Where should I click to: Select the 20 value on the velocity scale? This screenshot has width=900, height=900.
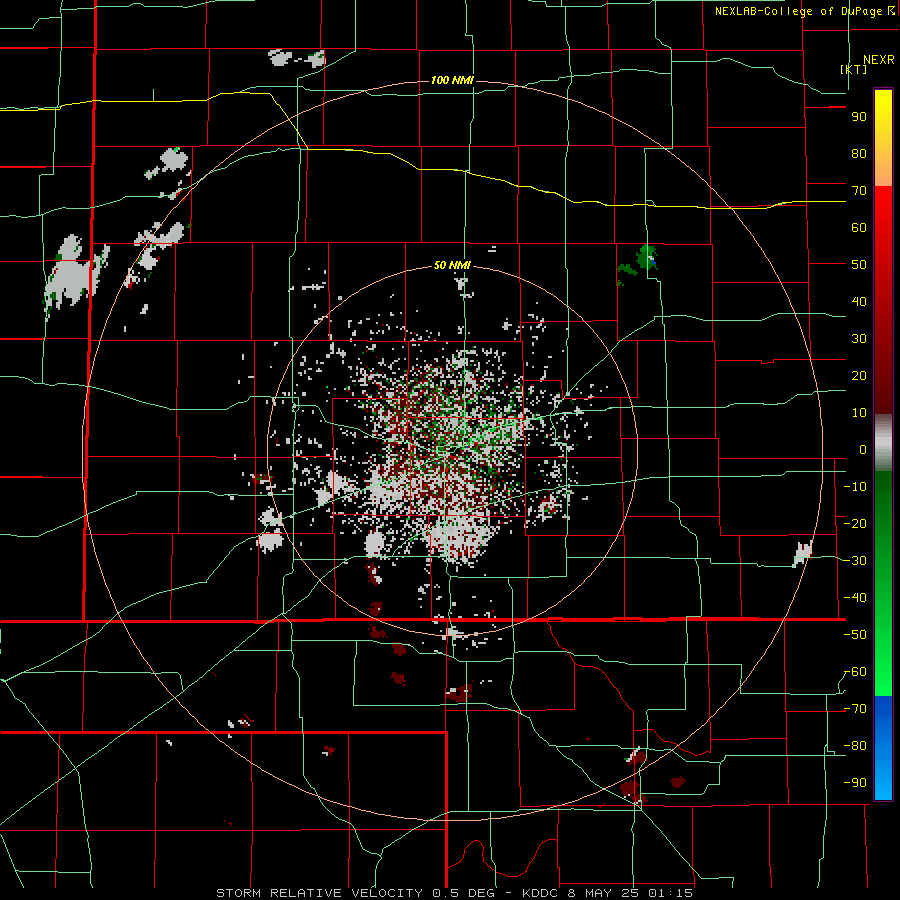(859, 375)
